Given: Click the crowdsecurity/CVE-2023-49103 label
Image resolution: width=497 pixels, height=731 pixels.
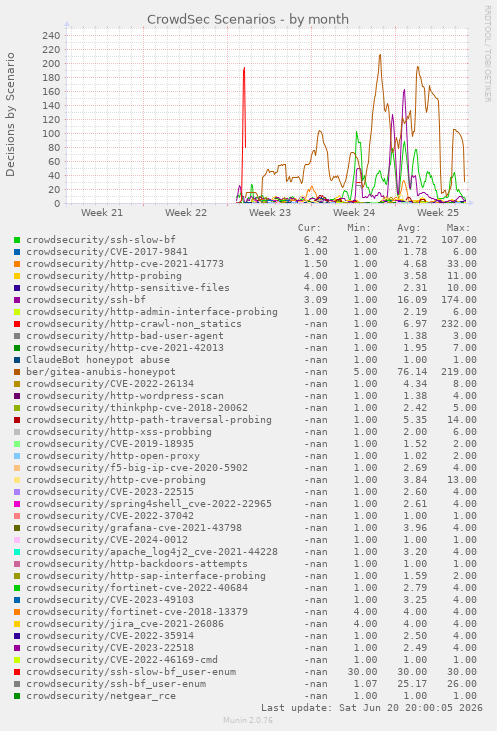Looking at the screenshot, I should [110, 600].
